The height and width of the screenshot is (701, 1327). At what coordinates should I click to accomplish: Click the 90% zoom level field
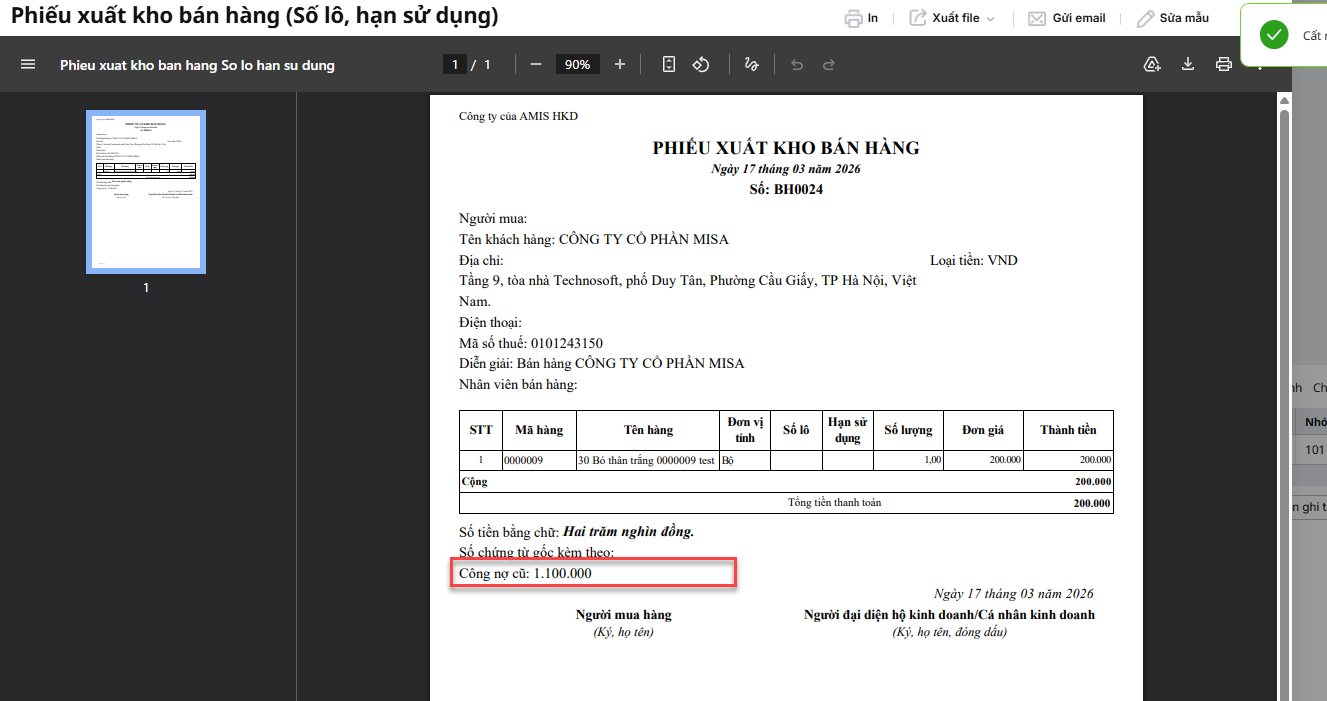click(577, 64)
